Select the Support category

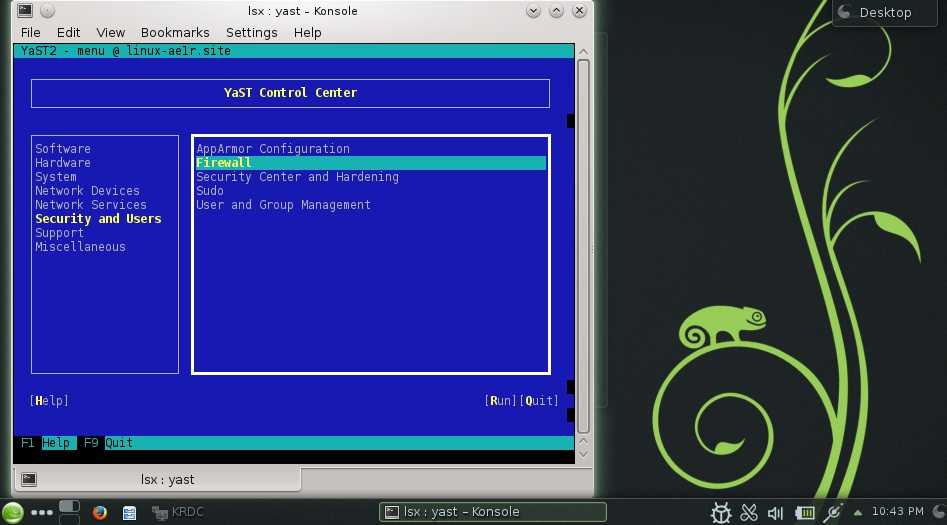click(x=59, y=233)
